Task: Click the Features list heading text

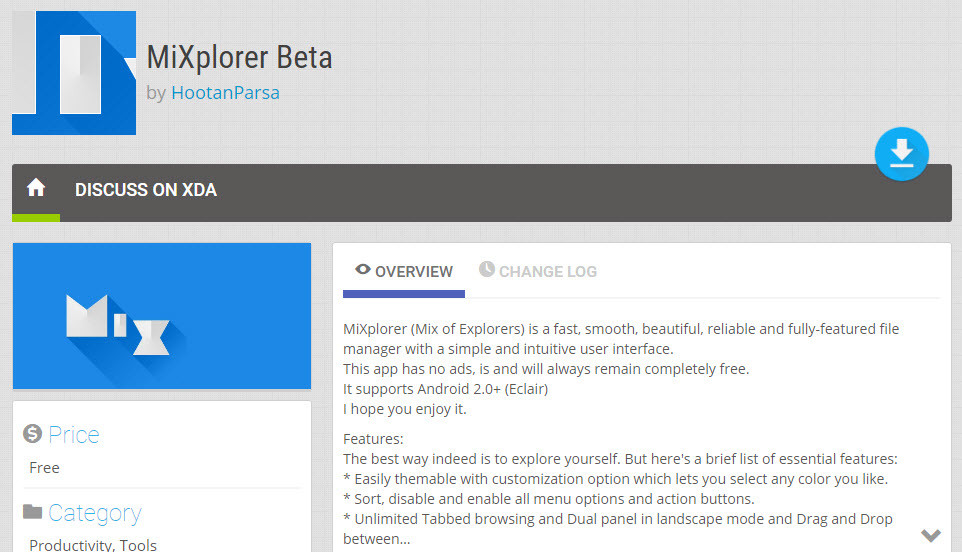Action: click(x=374, y=438)
